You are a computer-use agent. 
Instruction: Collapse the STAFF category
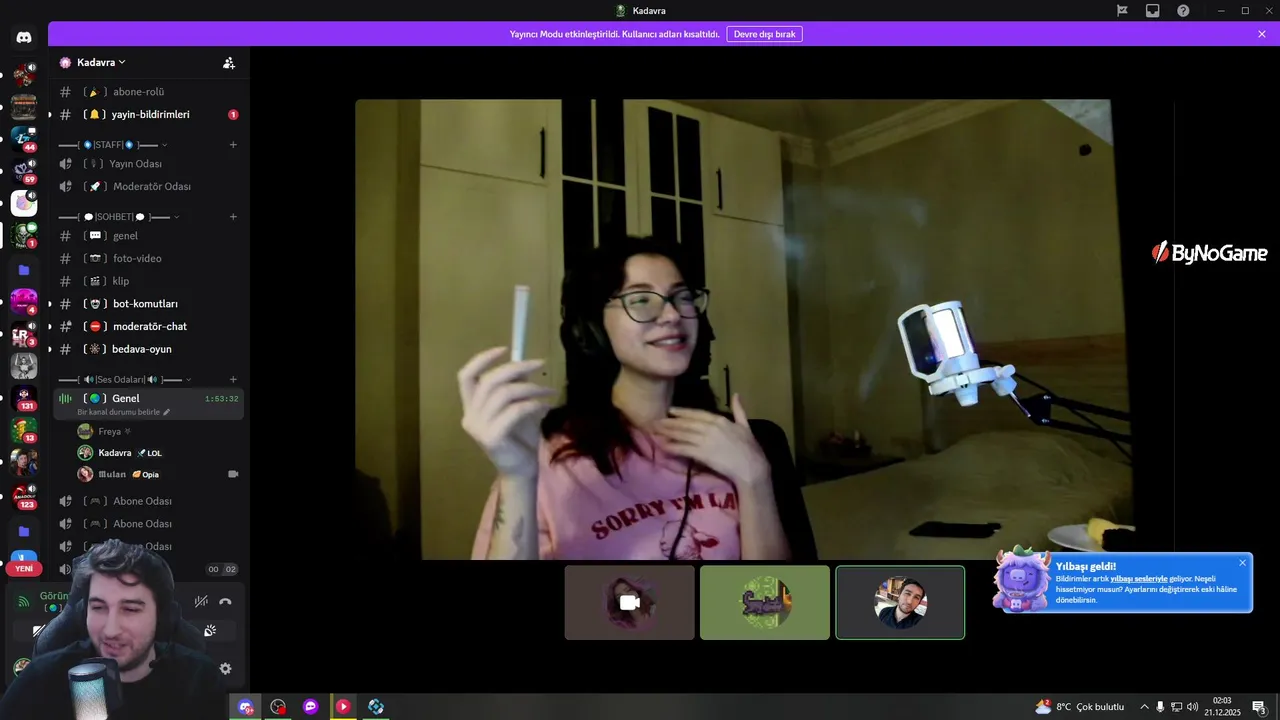113,145
